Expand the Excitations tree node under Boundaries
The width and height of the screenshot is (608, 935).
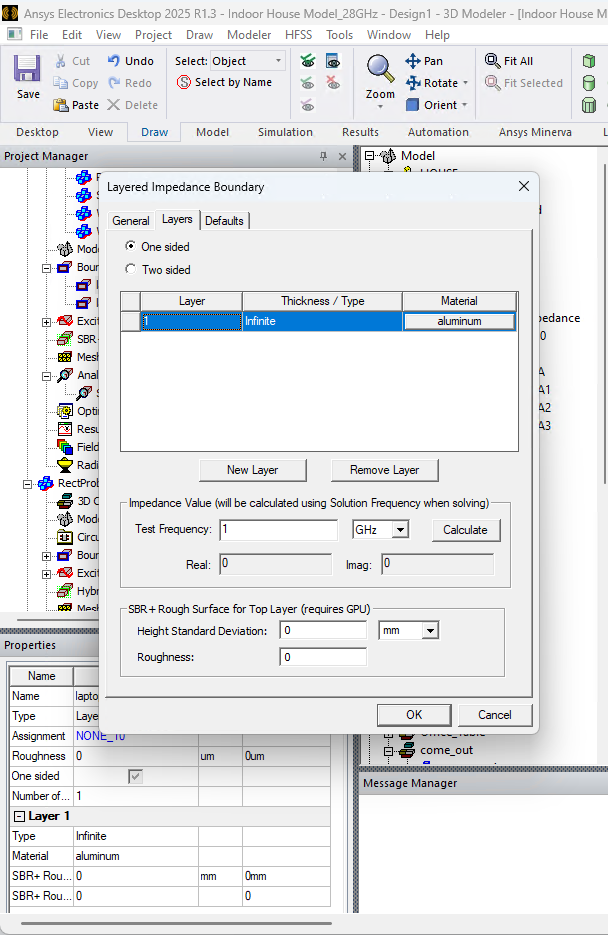click(x=46, y=322)
